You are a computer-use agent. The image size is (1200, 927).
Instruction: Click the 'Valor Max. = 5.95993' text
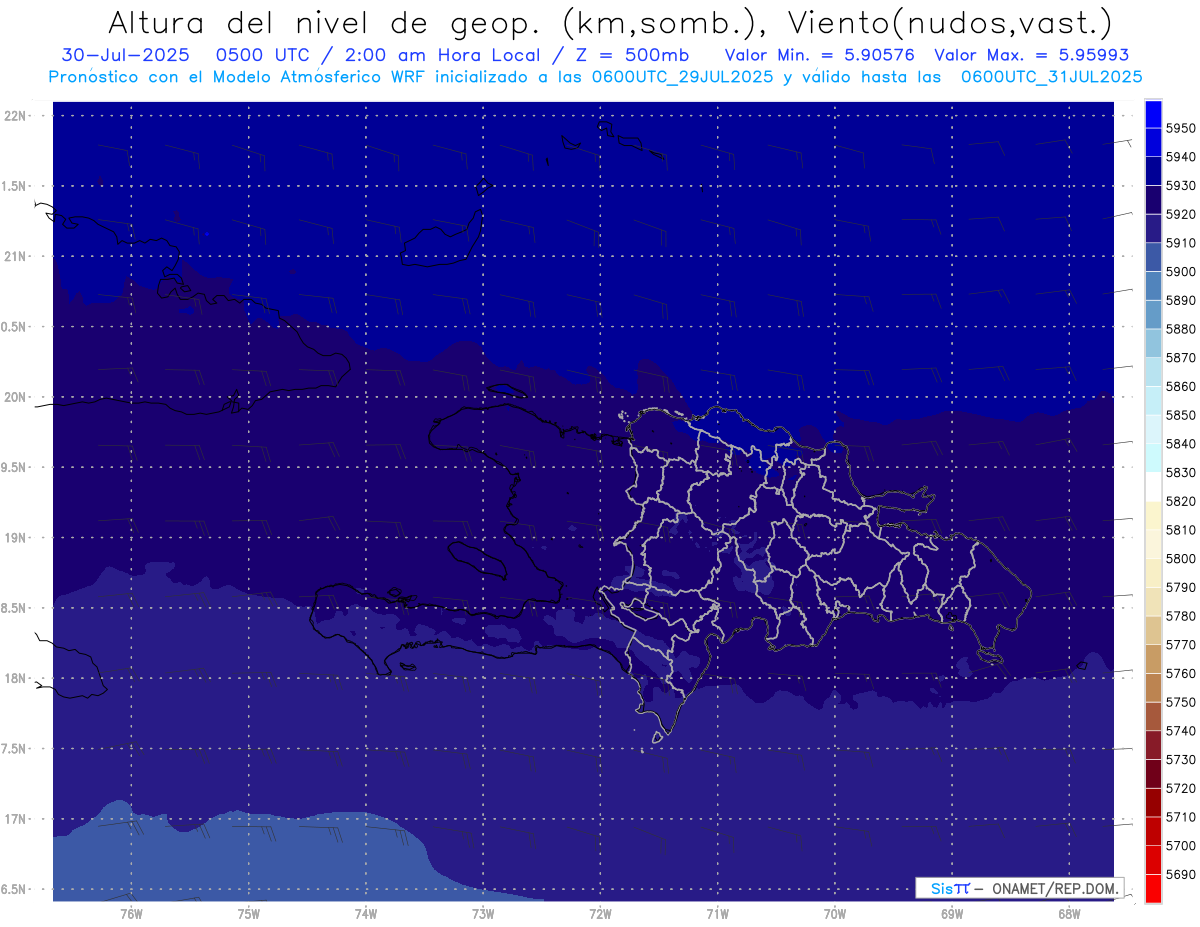pyautogui.click(x=1031, y=55)
